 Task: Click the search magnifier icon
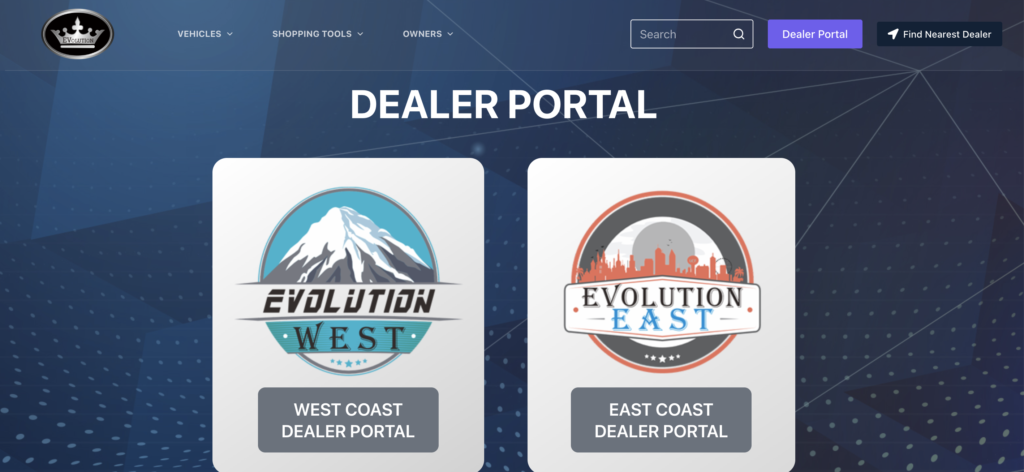click(739, 34)
